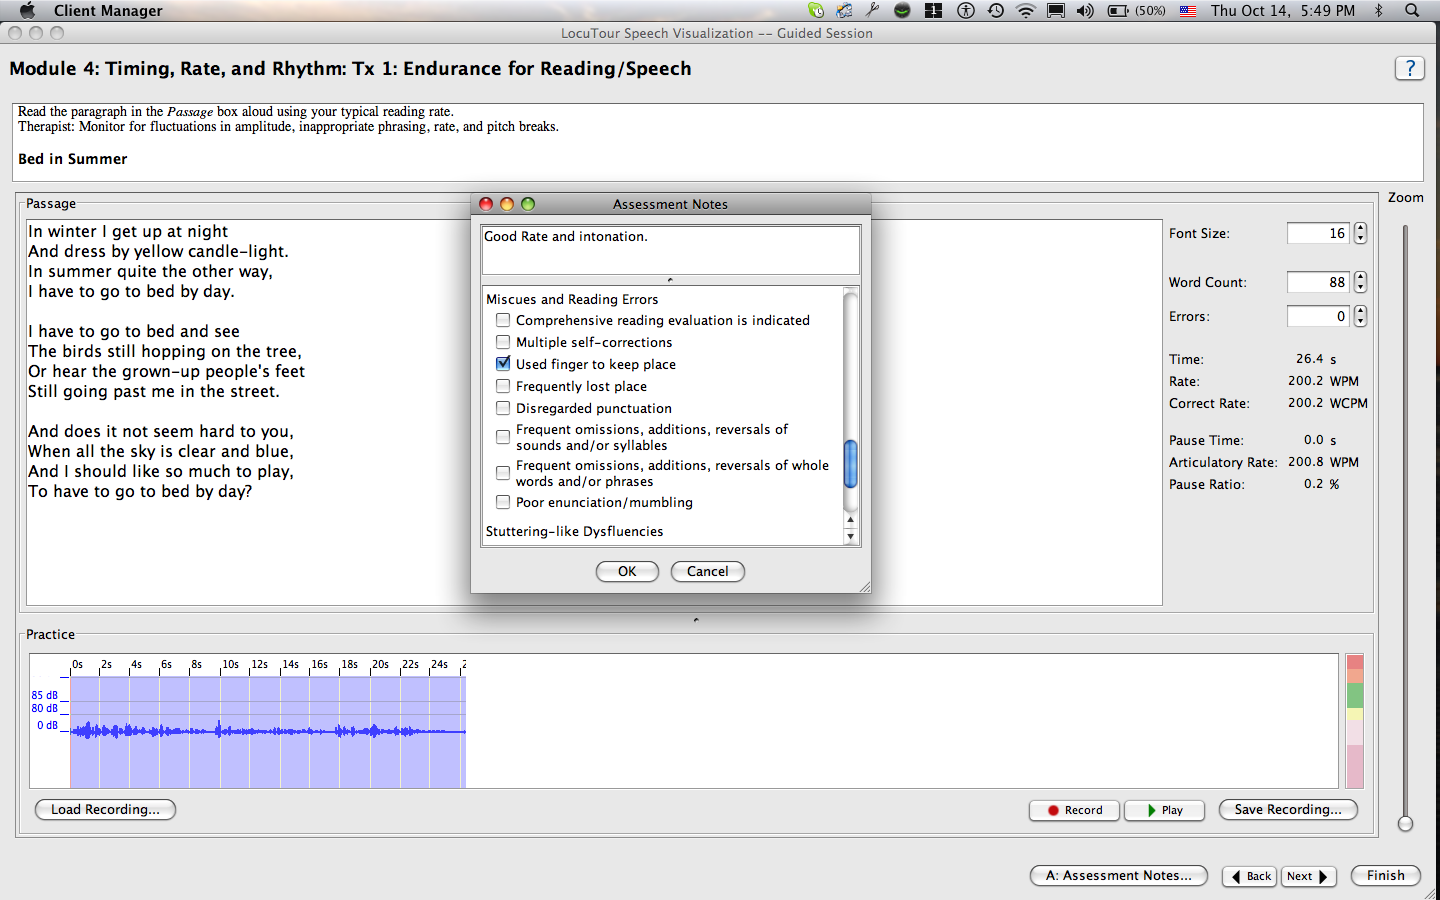Check Poor enunciation/mumbling

[503, 502]
